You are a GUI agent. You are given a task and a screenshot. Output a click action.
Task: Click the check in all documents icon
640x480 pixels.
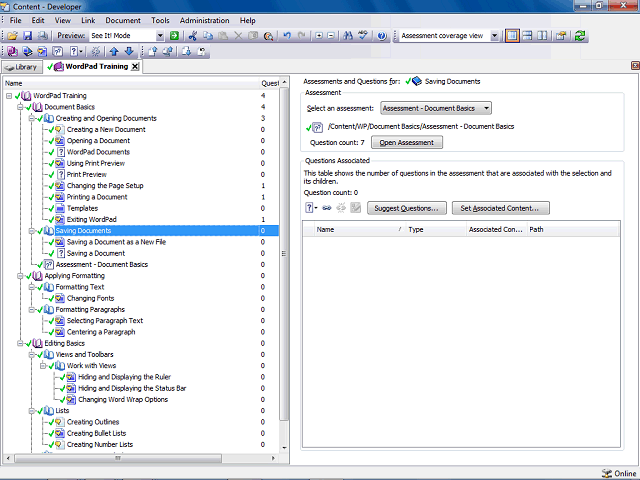point(167,51)
